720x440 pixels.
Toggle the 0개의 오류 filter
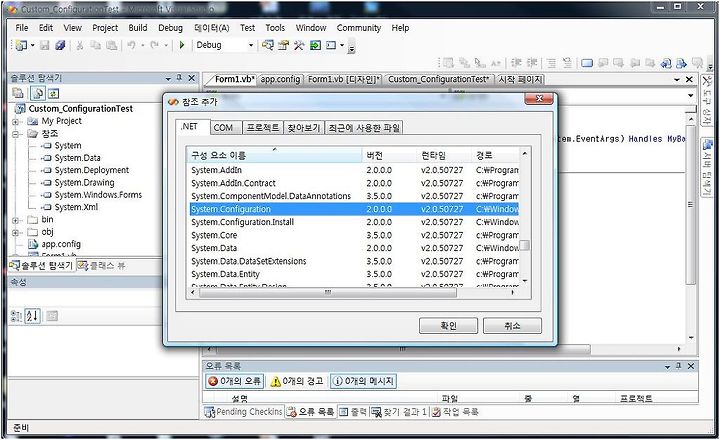point(234,381)
